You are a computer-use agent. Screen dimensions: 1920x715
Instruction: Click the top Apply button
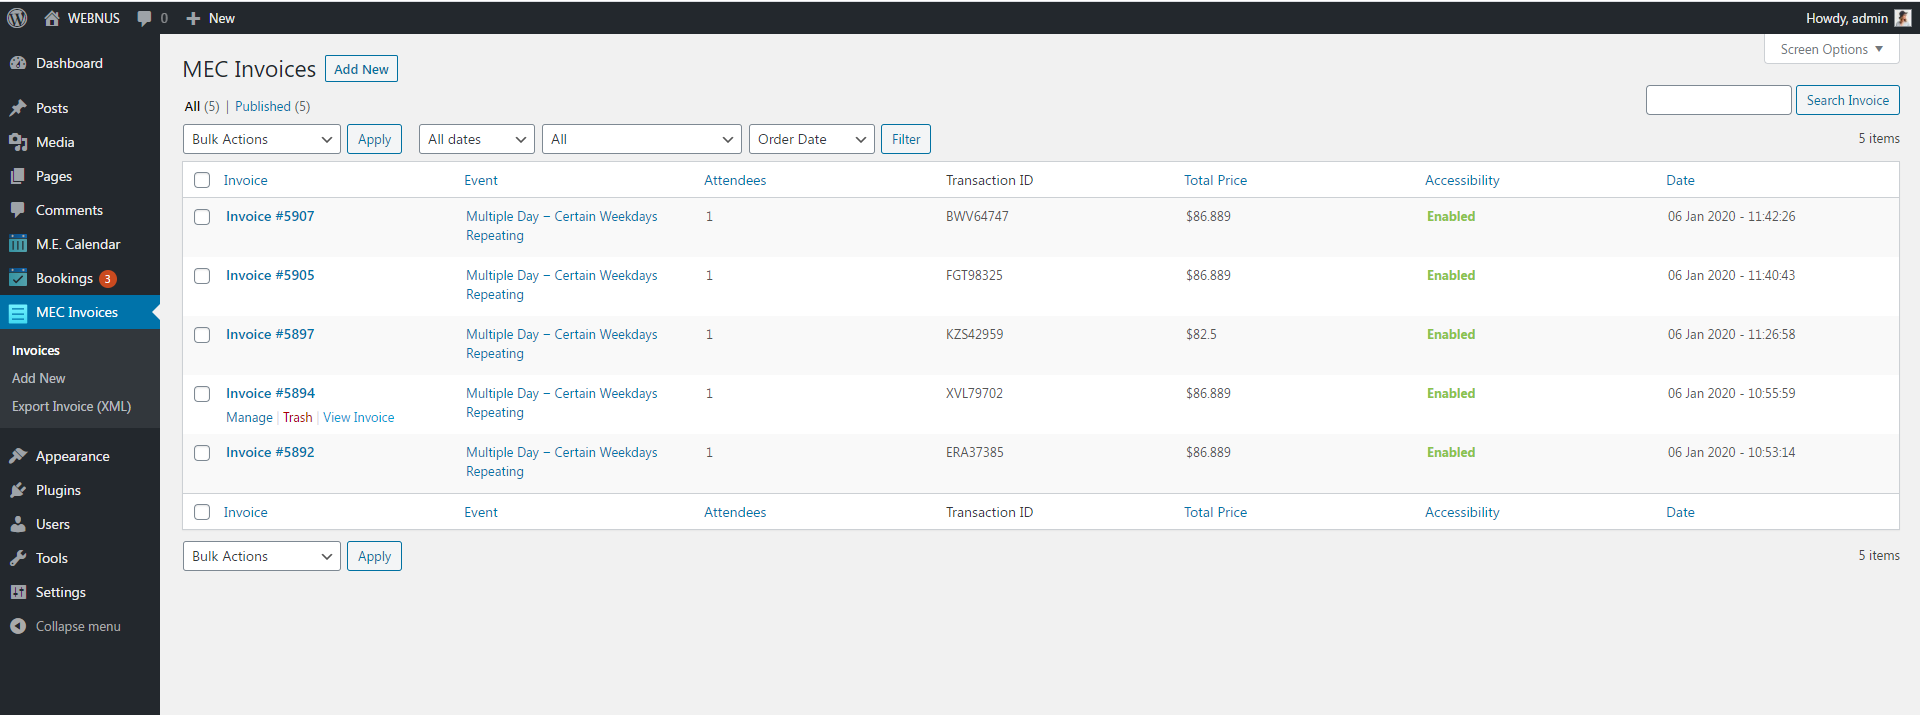pos(374,139)
